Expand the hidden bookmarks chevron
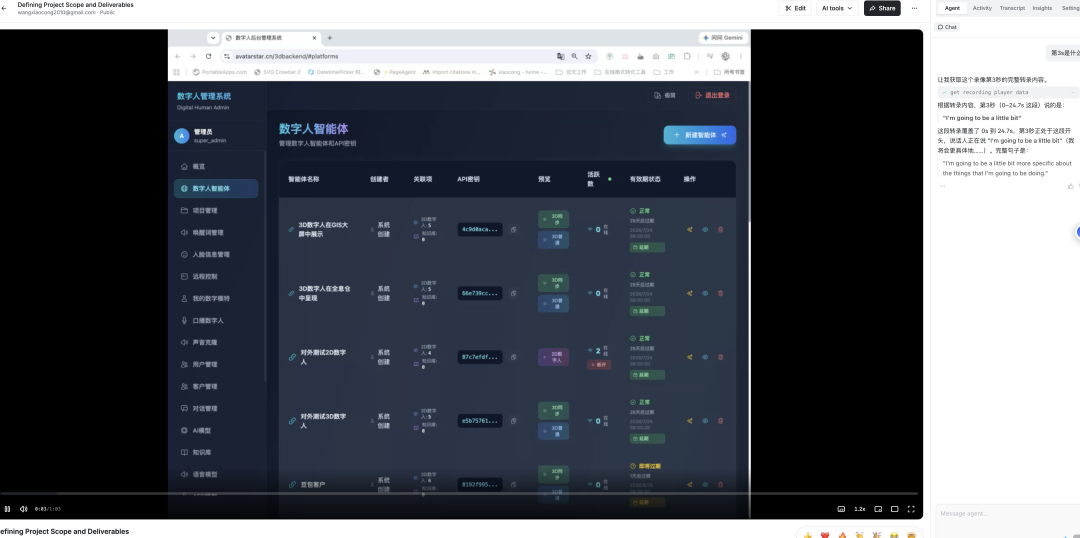Viewport: 1080px width, 538px height. (696, 72)
